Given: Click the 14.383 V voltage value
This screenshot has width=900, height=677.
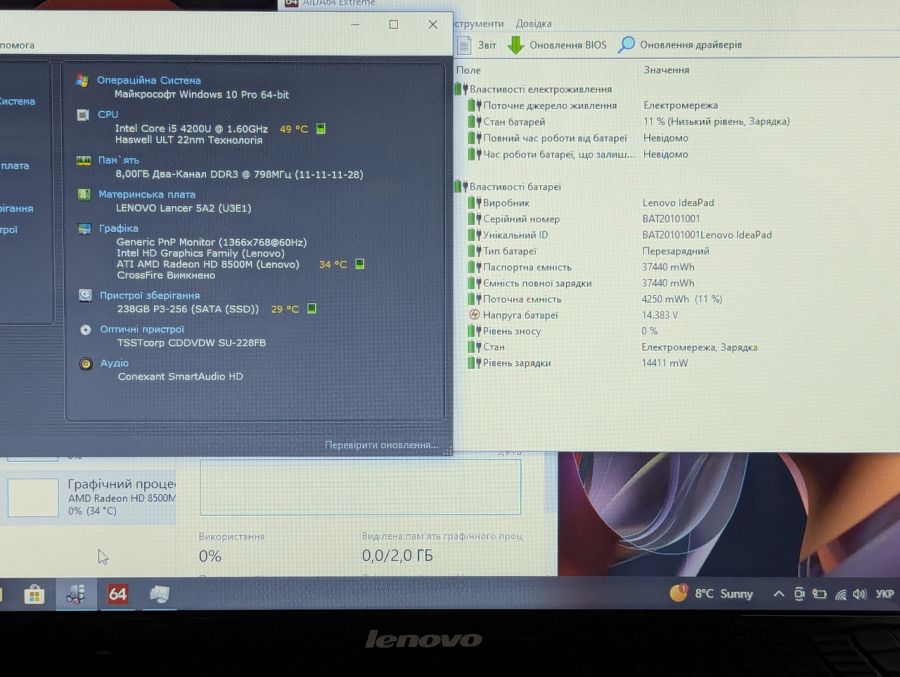Looking at the screenshot, I should point(660,315).
